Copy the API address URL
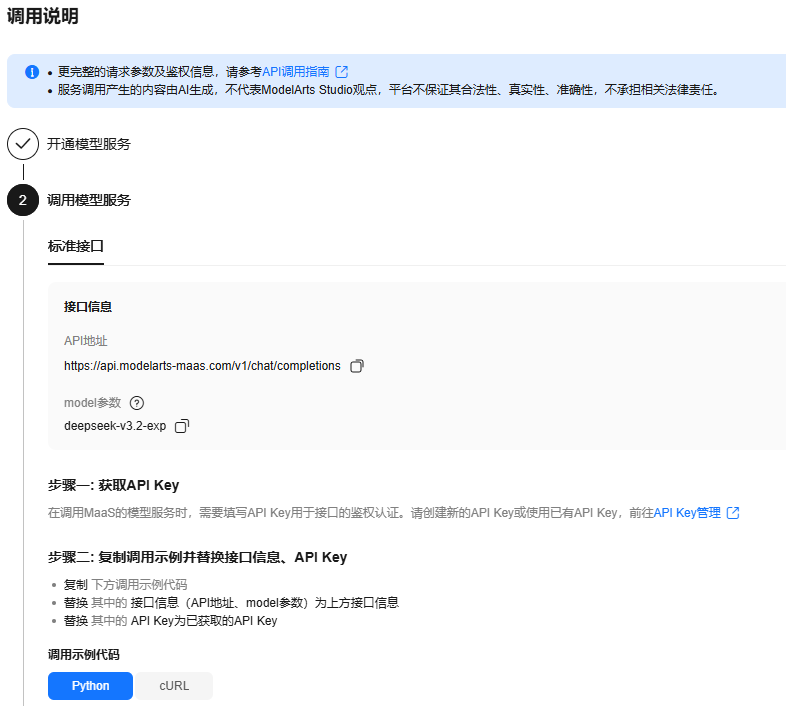The image size is (786, 706). (357, 366)
